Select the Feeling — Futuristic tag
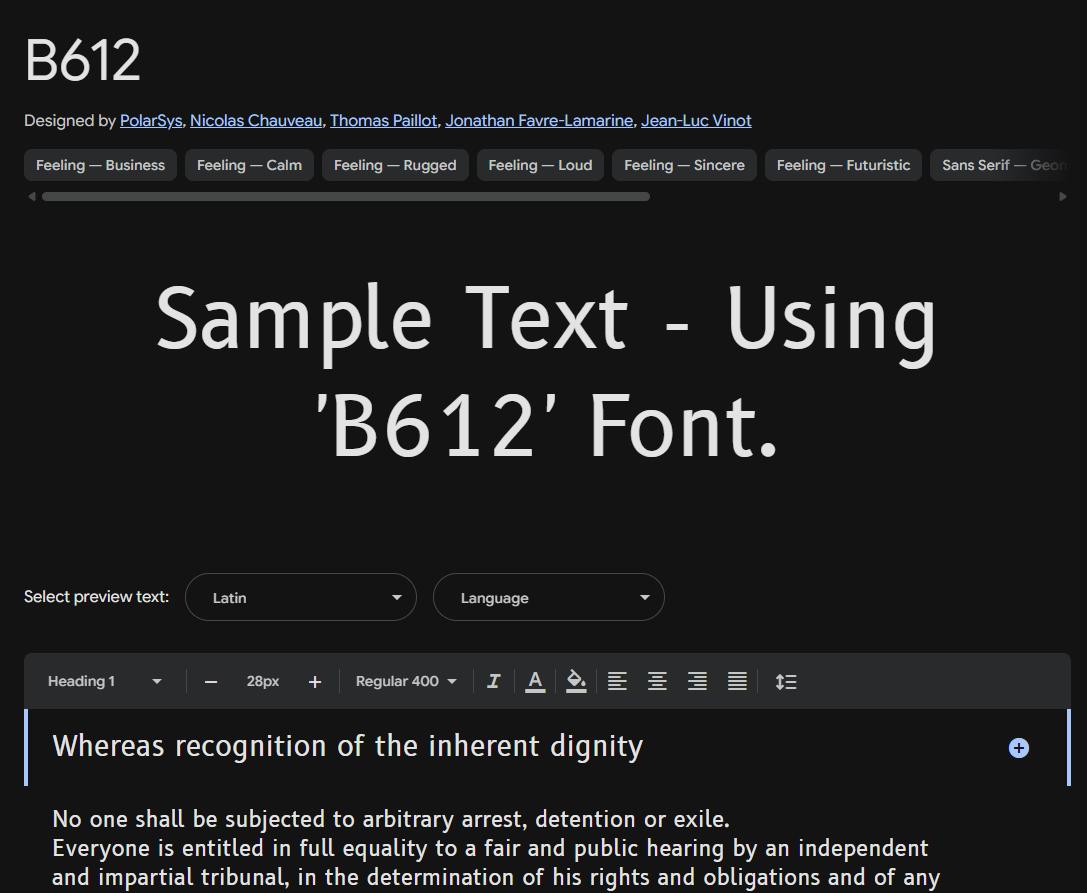The height and width of the screenshot is (893, 1087). pos(843,165)
